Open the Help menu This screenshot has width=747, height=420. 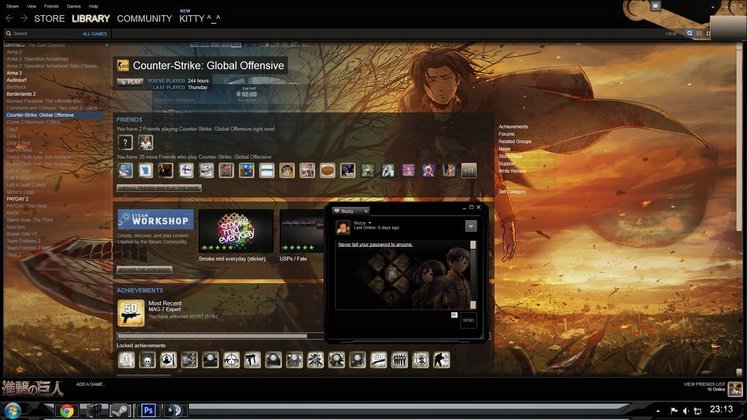pos(93,6)
